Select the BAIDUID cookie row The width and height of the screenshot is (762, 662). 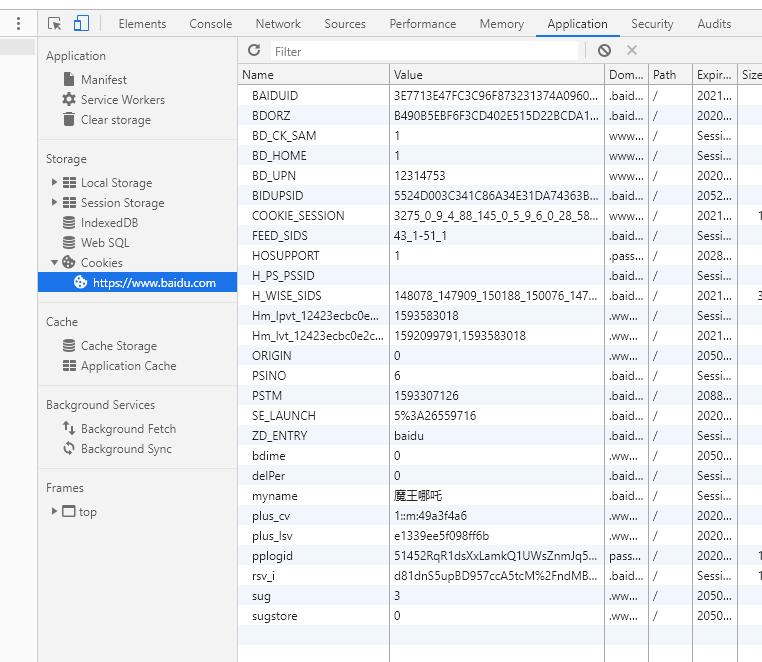tap(313, 96)
